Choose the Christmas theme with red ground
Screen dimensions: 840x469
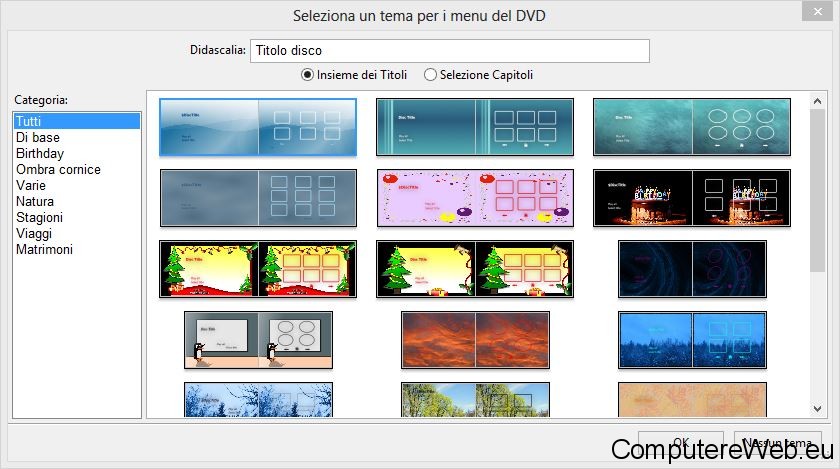point(258,269)
